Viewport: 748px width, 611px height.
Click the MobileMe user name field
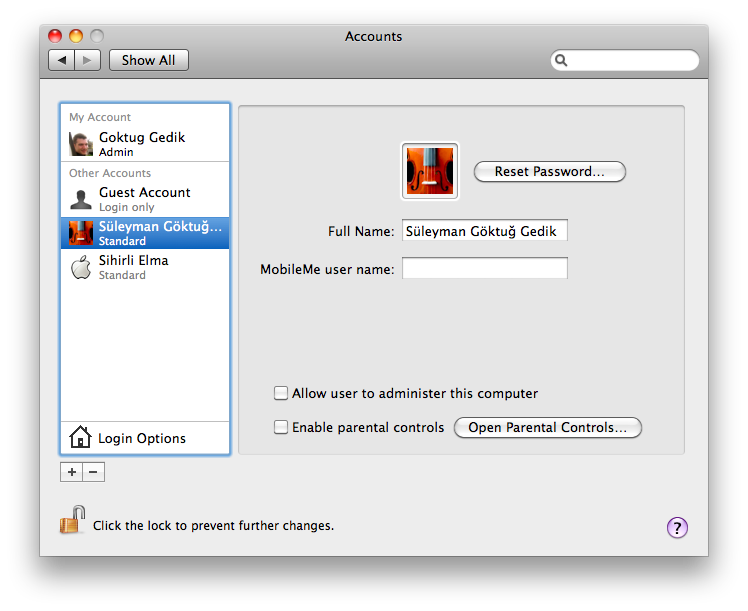[484, 268]
